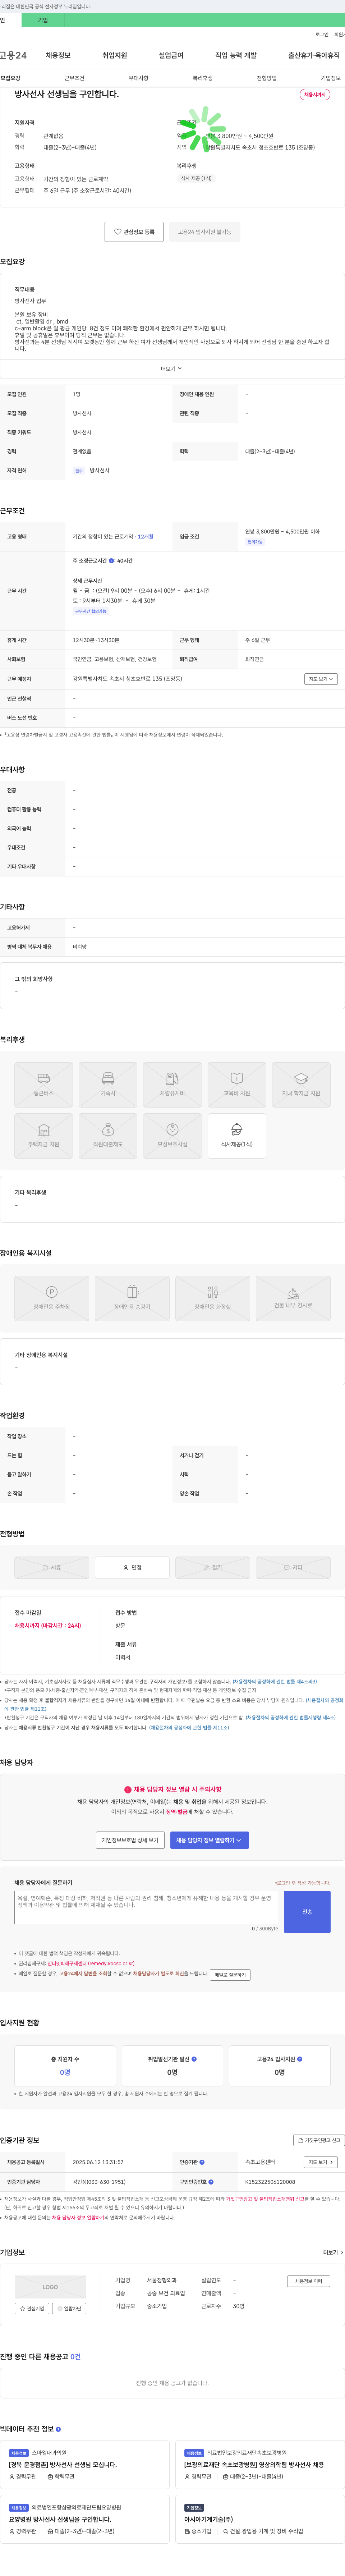345x2576 pixels.
Task: Click the 자녀 학자금 지원 icon
Action: pos(301,1084)
